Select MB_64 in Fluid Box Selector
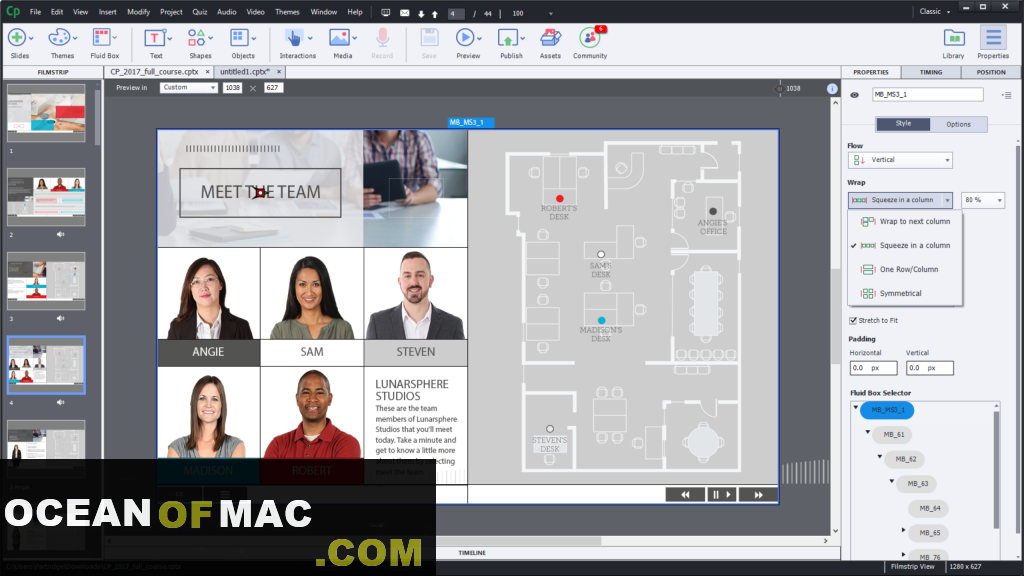This screenshot has height=576, width=1024. tap(929, 509)
